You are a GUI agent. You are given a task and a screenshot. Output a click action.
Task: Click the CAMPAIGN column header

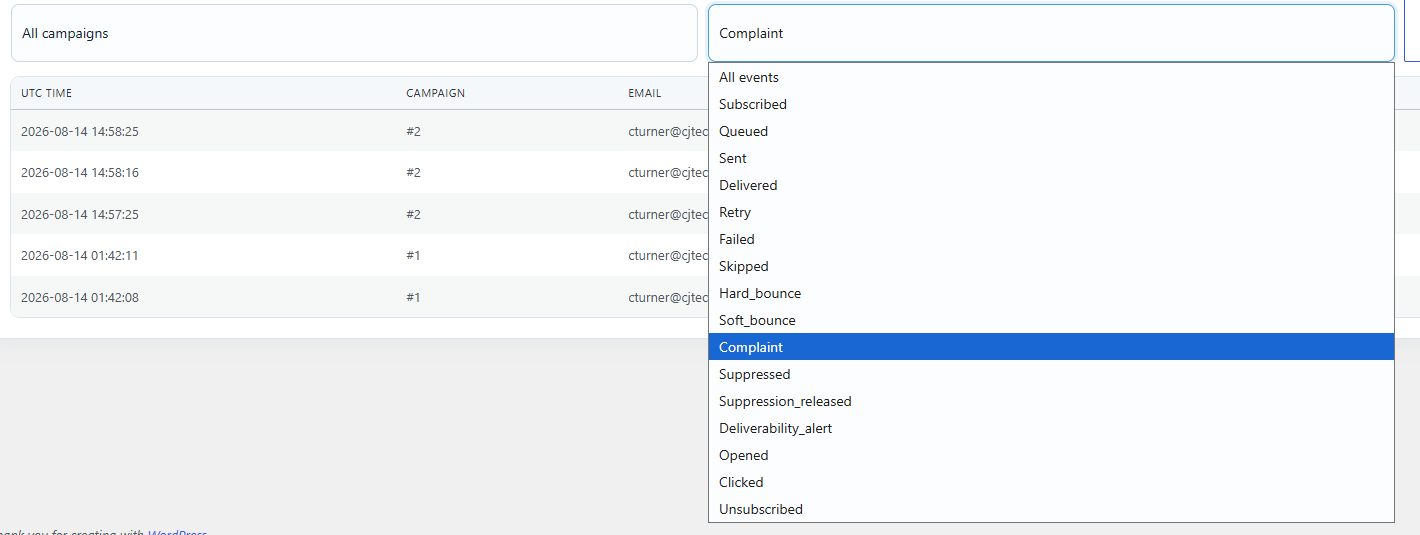435,93
